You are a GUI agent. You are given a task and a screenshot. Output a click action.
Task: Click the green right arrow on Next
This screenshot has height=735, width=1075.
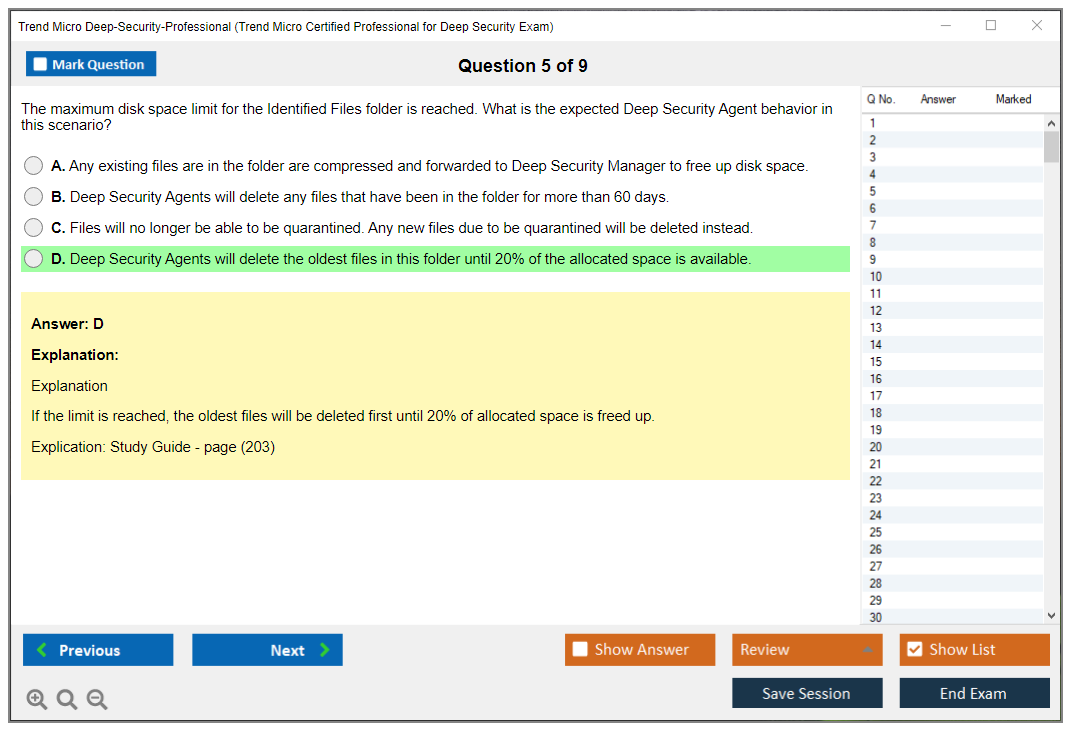(x=324, y=650)
